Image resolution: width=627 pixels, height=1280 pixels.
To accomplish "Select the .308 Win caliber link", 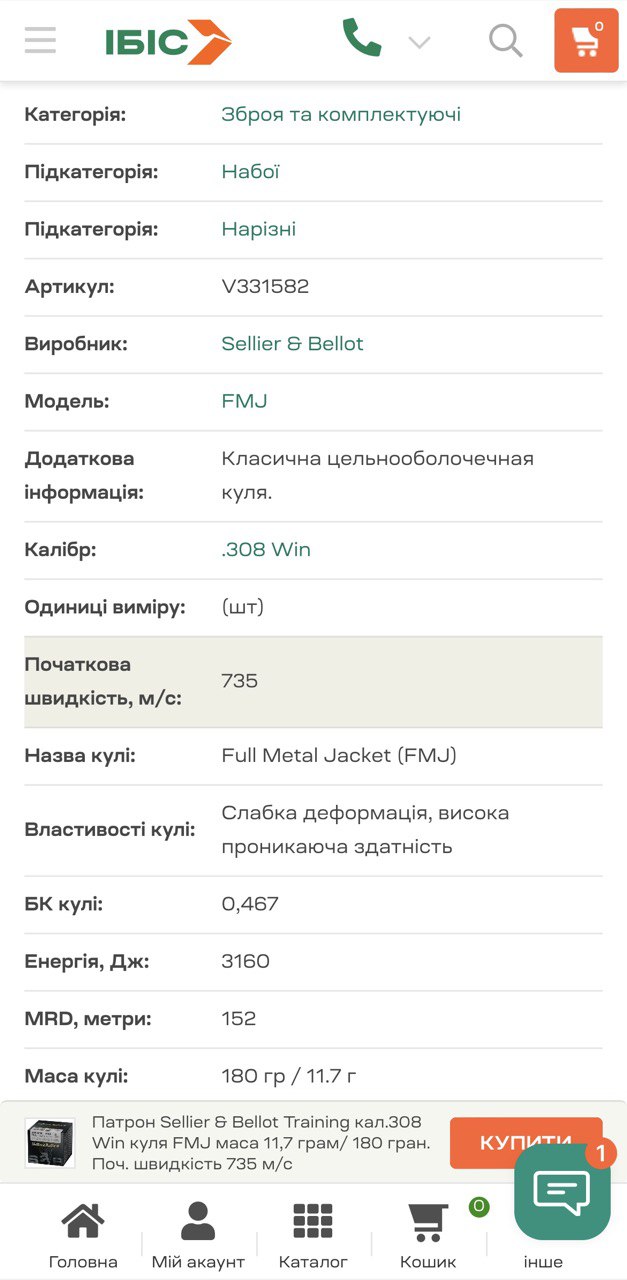I will tap(266, 550).
